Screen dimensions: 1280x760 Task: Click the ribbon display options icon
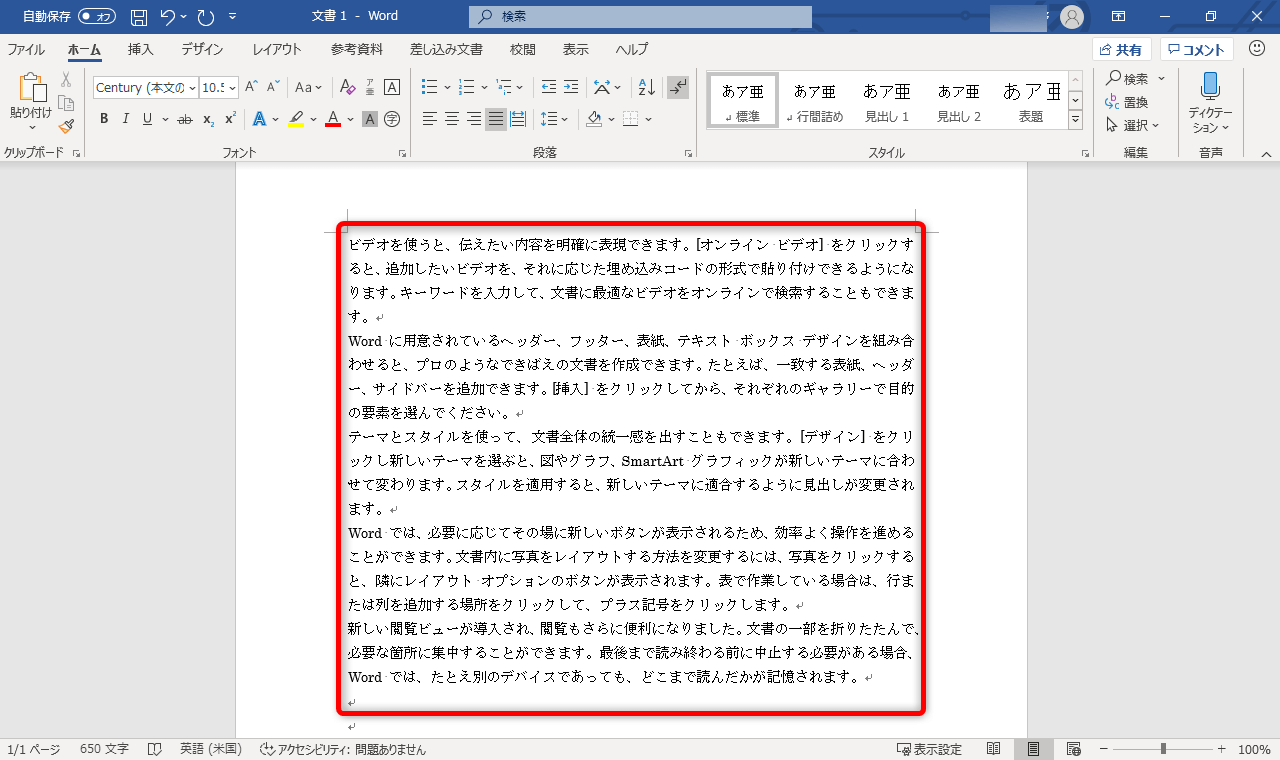click(1119, 17)
